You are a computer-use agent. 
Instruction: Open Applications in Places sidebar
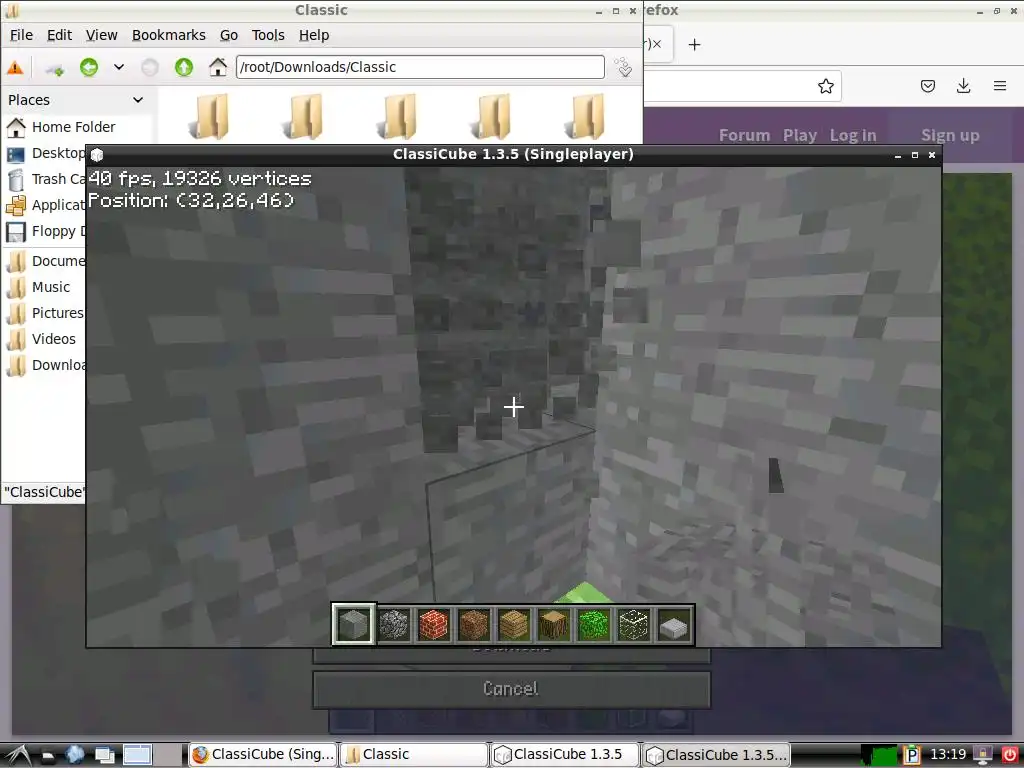point(46,205)
